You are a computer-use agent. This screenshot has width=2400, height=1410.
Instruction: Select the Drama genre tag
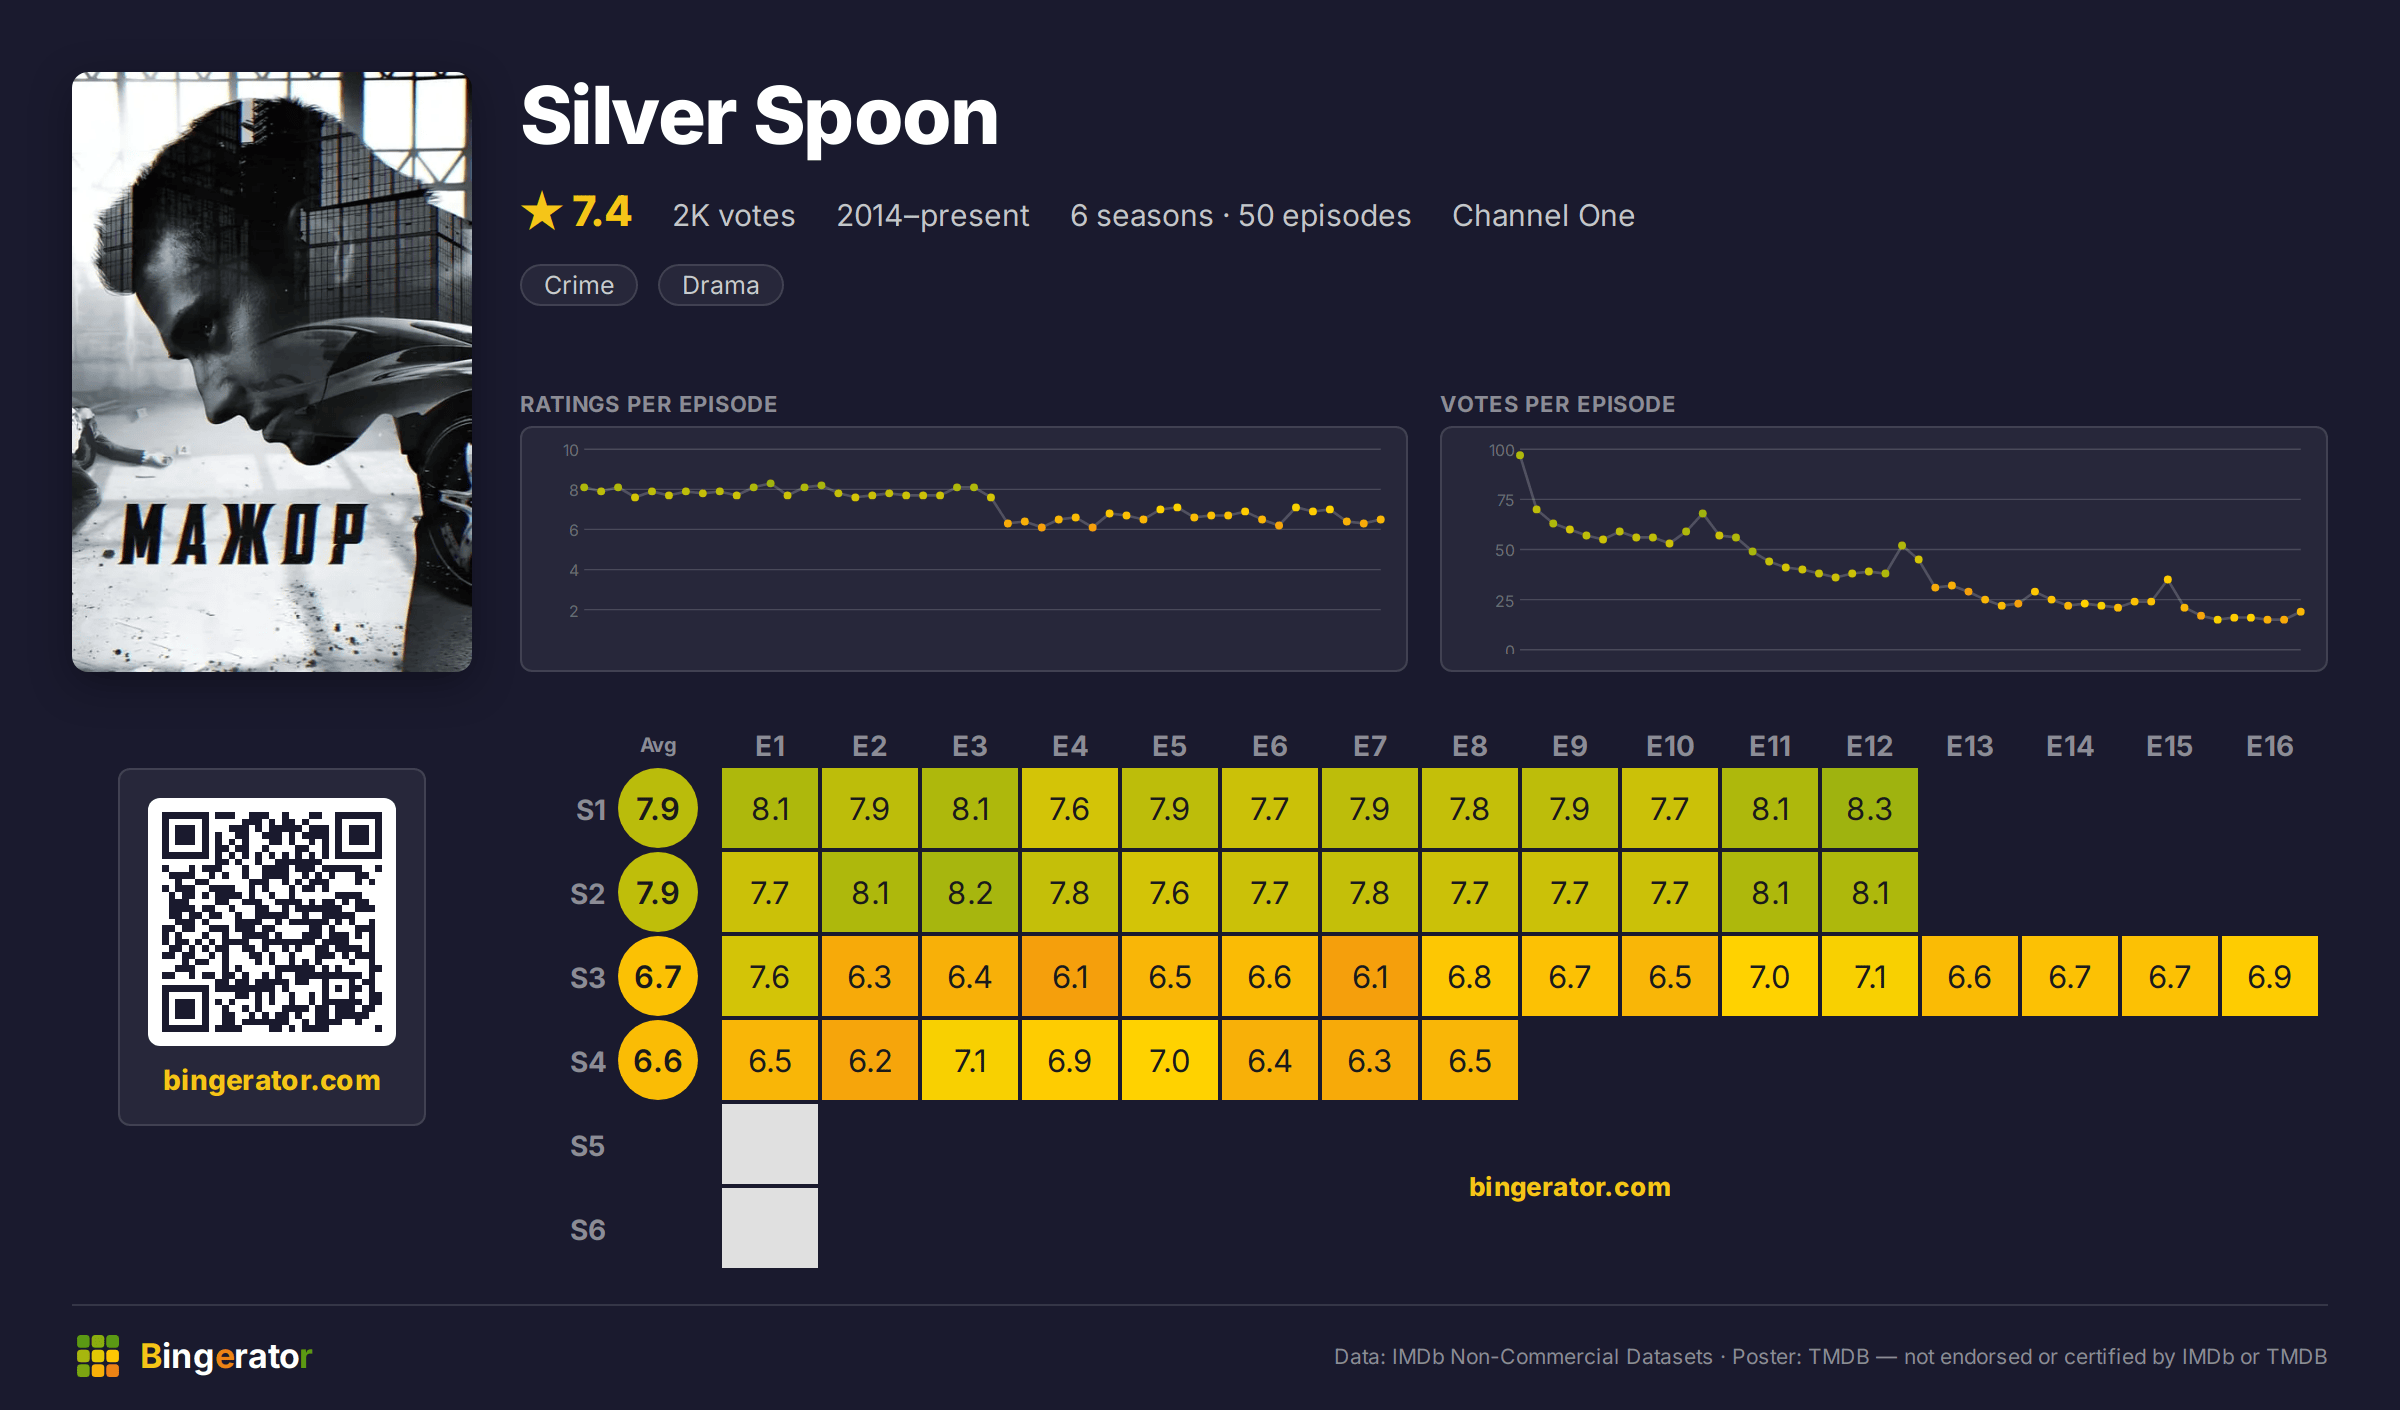coord(720,285)
